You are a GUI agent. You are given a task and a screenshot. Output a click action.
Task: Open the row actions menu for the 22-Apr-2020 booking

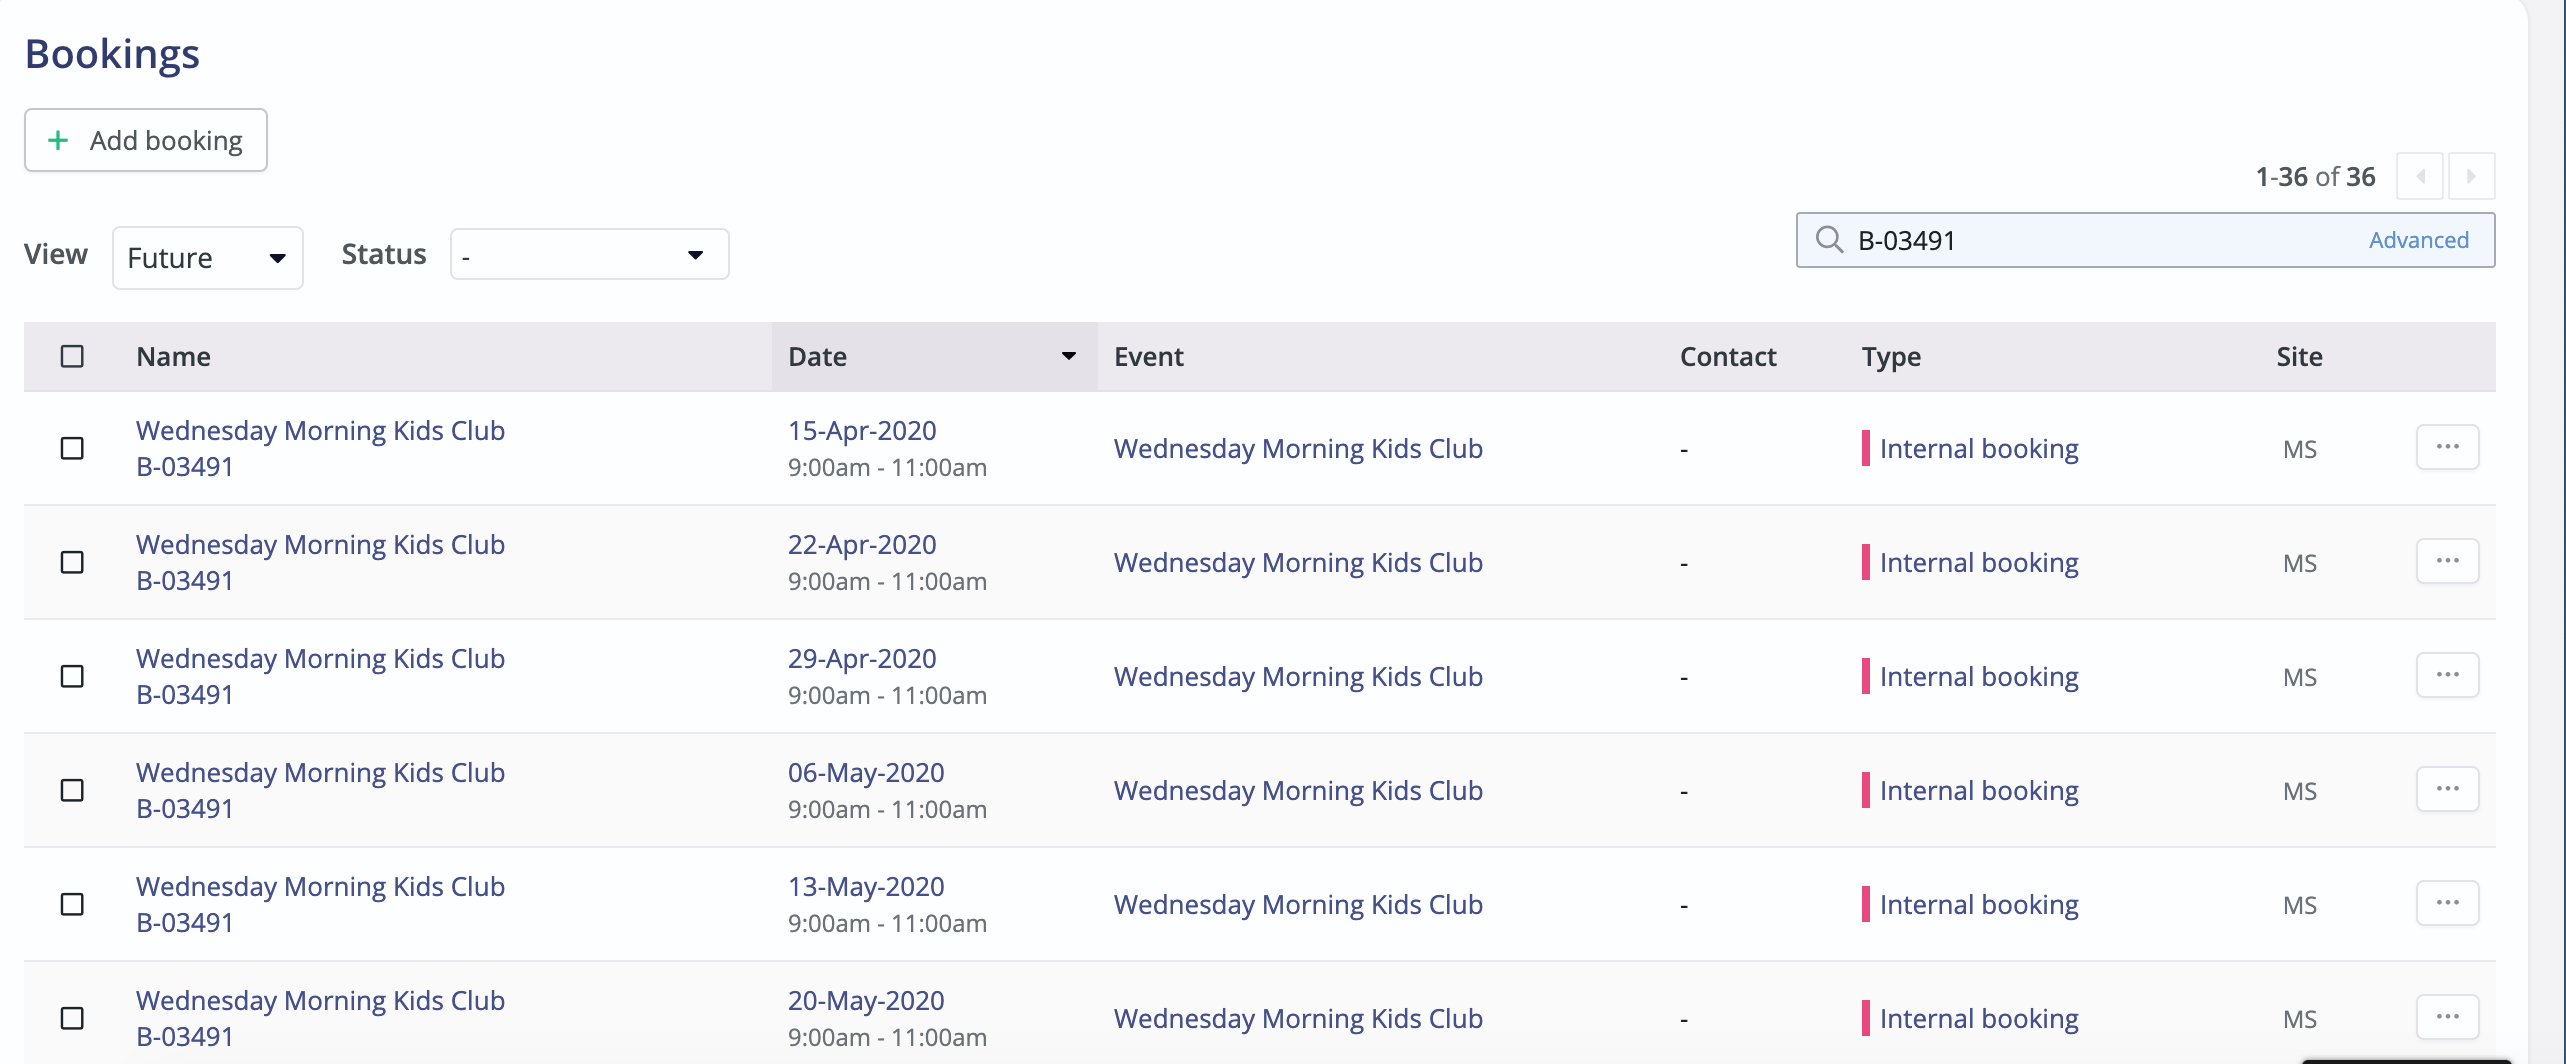2447,560
